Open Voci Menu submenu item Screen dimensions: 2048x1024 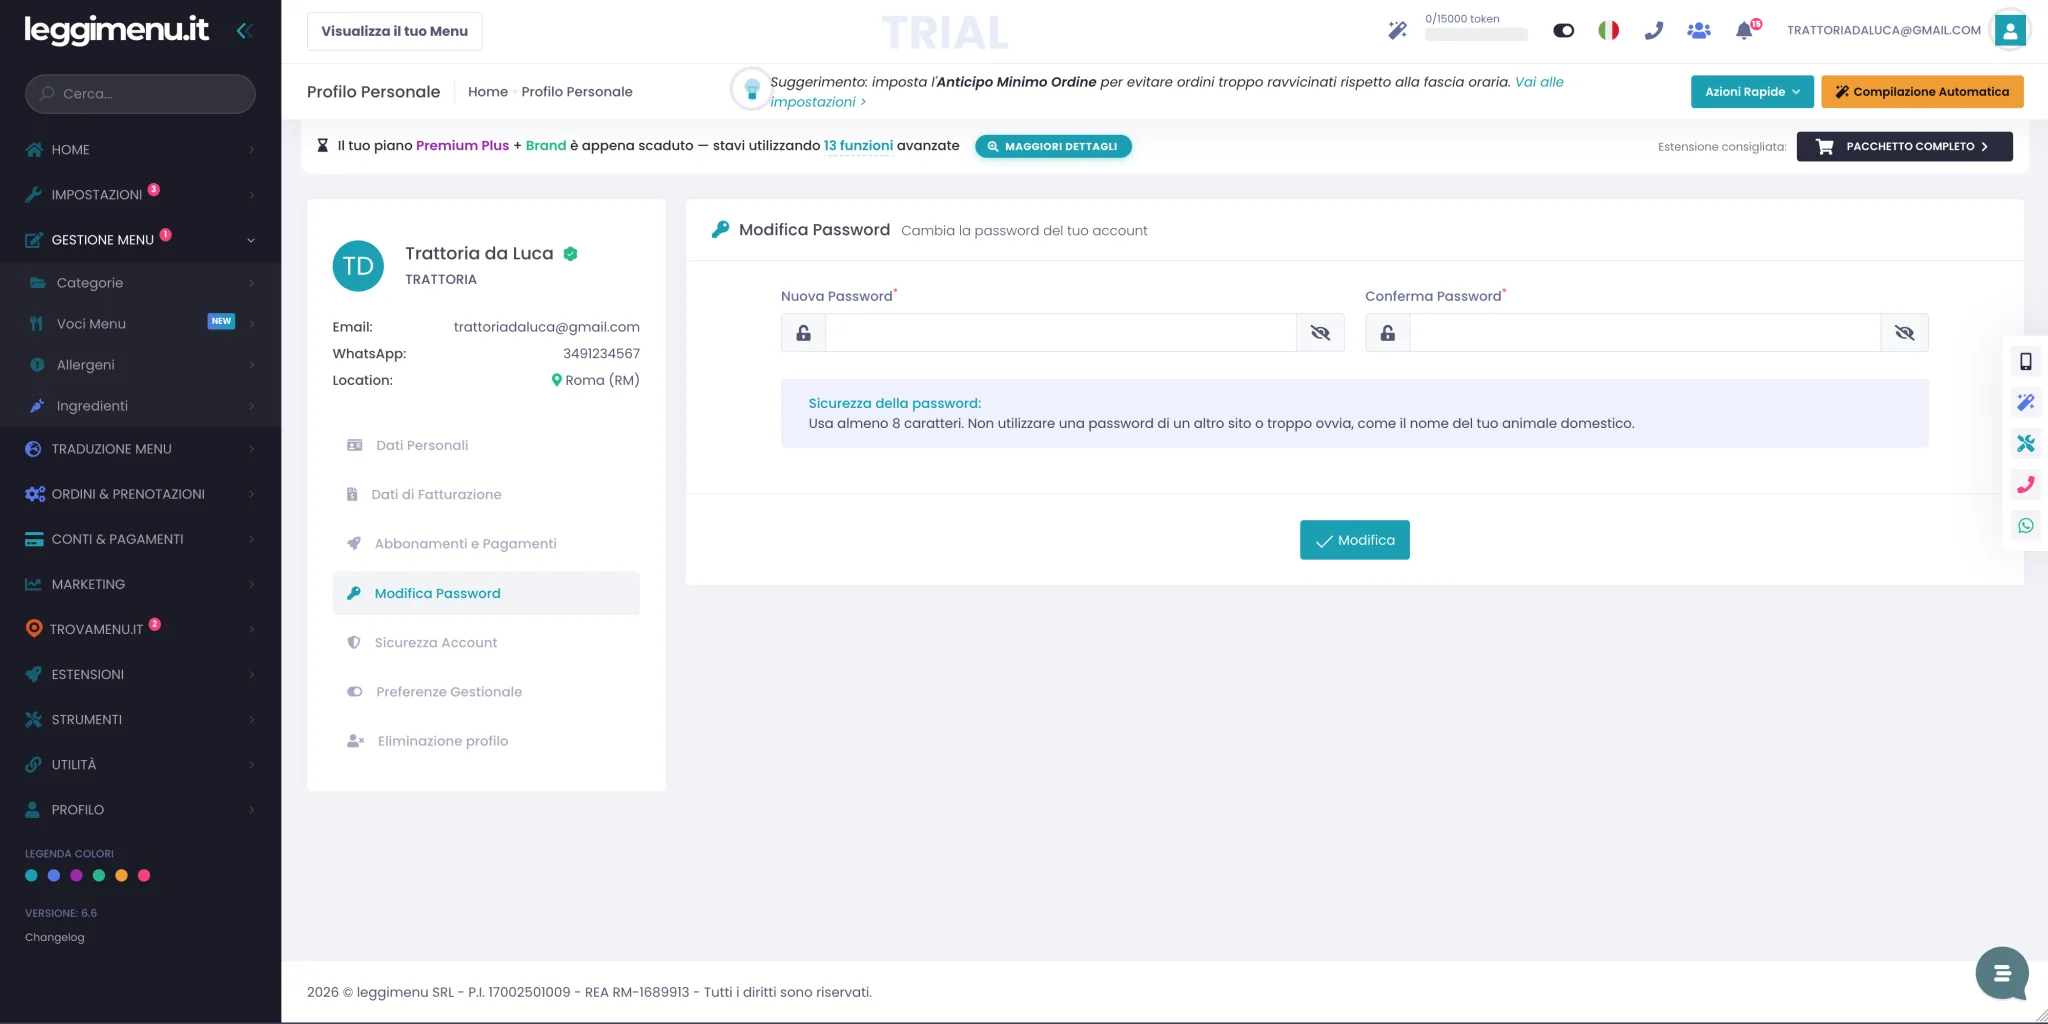tap(140, 324)
